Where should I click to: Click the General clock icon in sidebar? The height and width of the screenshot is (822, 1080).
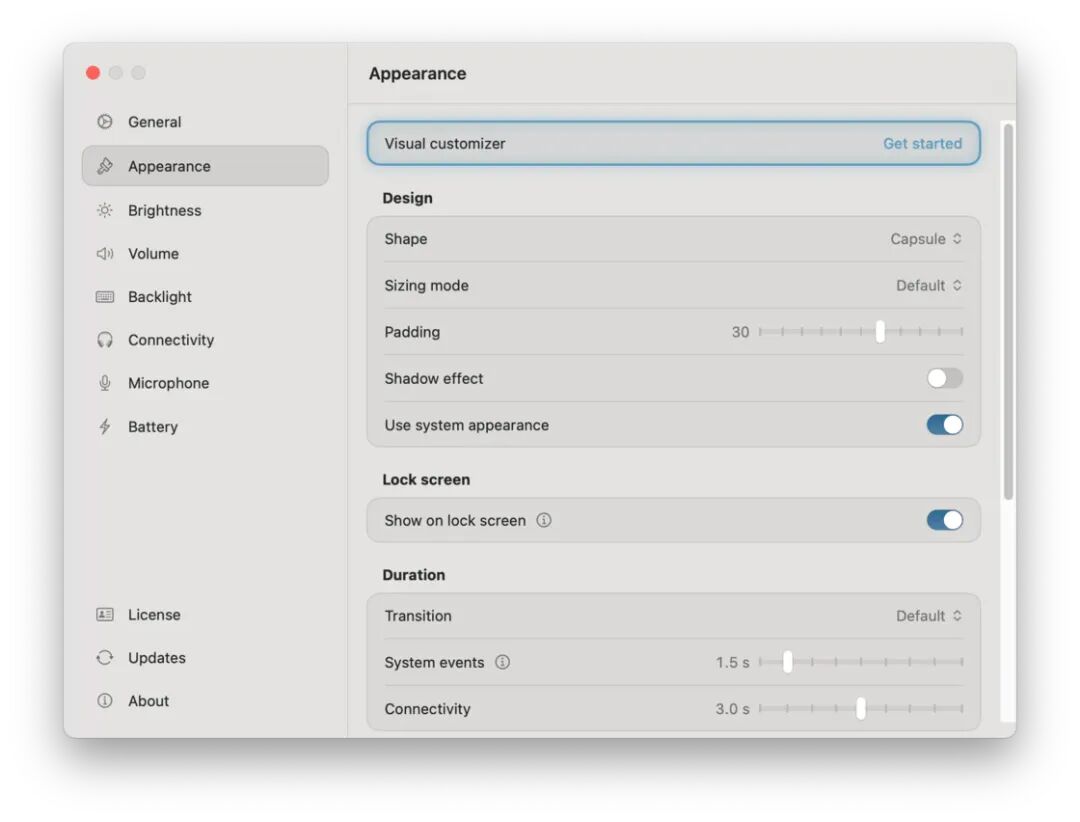click(x=105, y=122)
